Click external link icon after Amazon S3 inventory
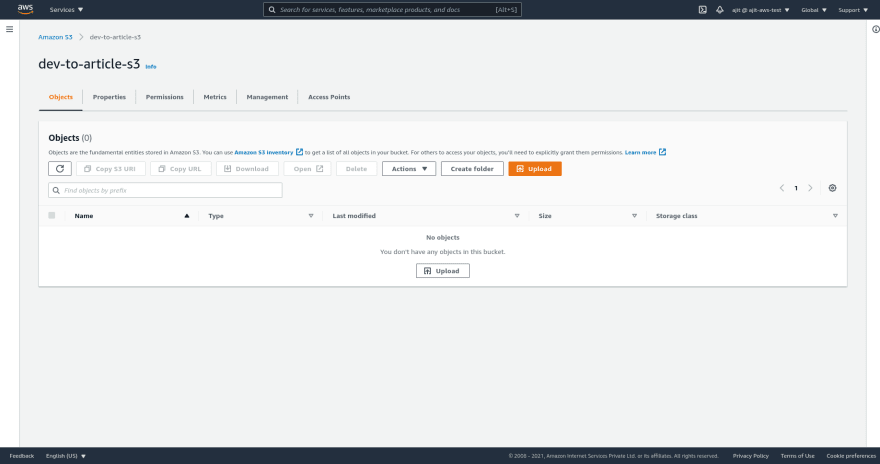 coord(299,152)
